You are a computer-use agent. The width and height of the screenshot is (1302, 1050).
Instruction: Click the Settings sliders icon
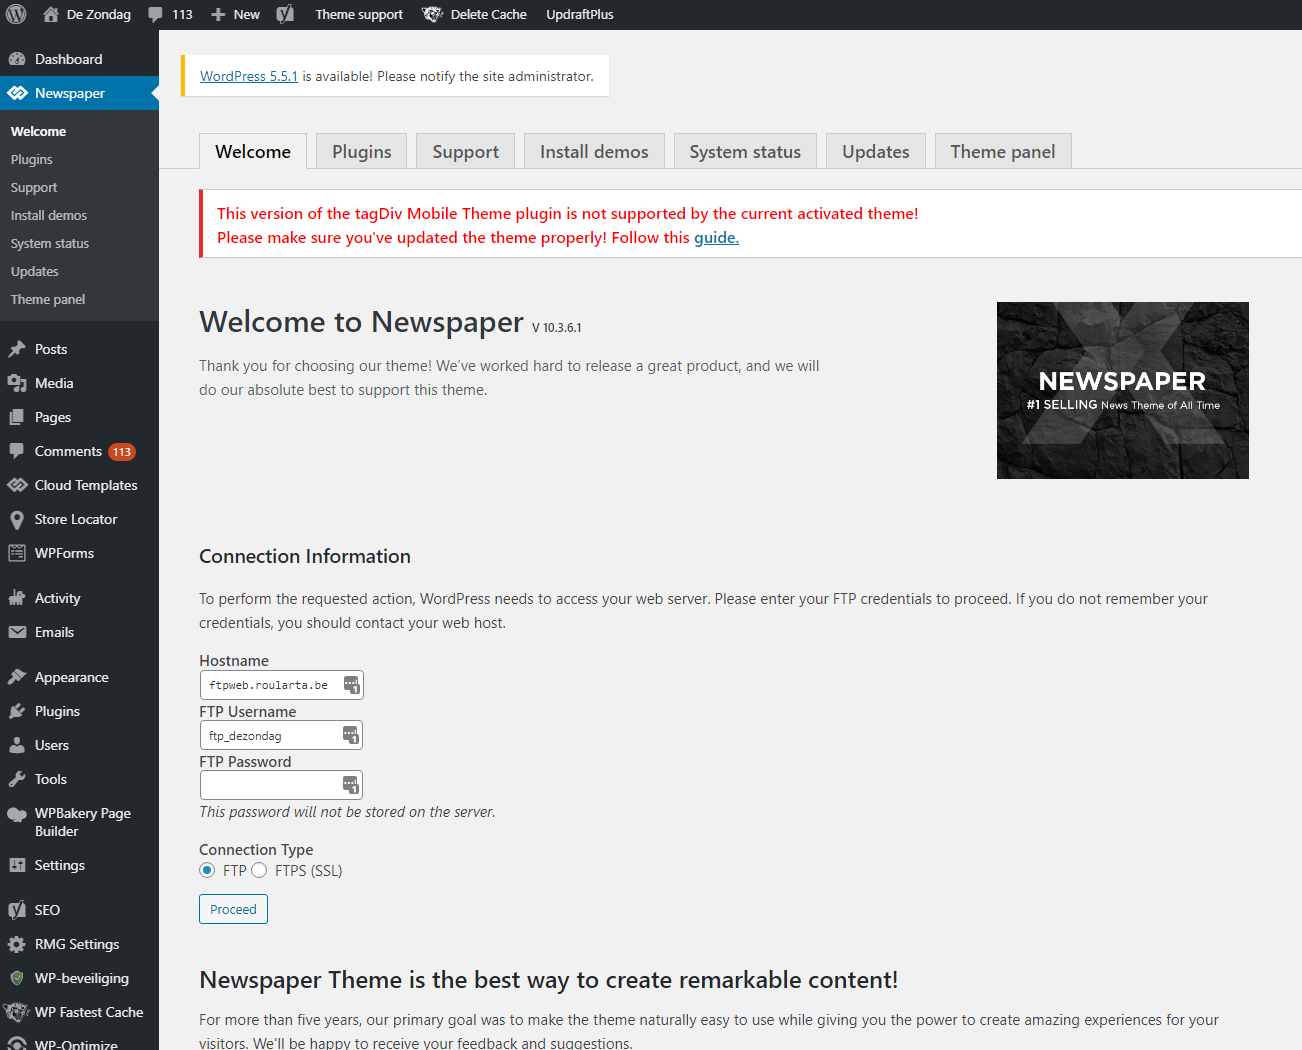point(17,865)
